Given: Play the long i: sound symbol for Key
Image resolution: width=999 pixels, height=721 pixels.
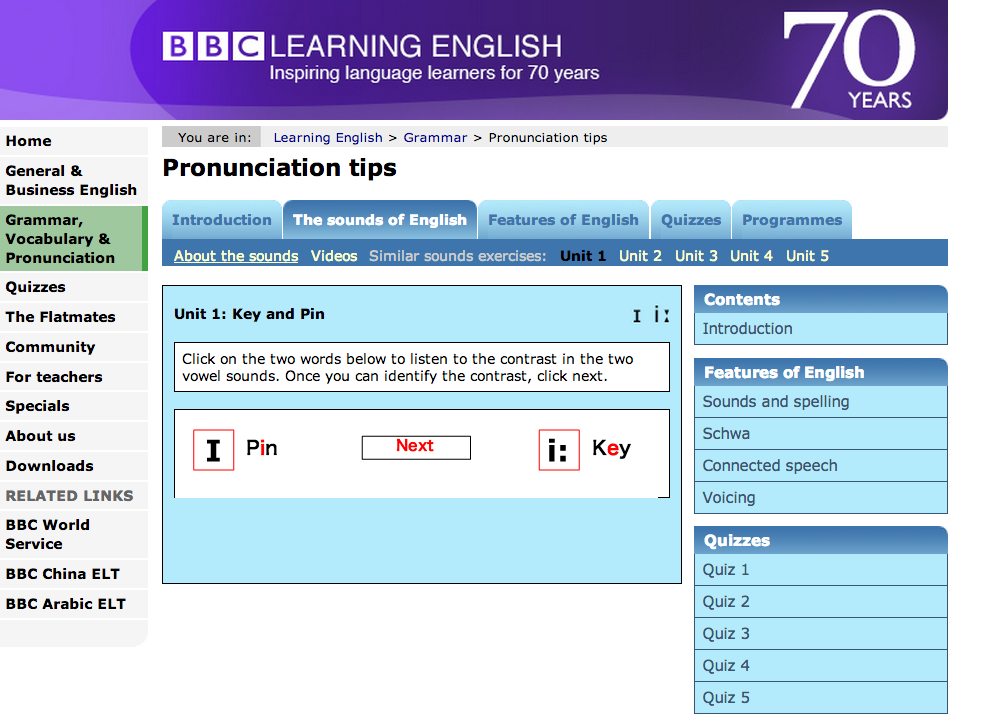Looking at the screenshot, I should (x=559, y=450).
